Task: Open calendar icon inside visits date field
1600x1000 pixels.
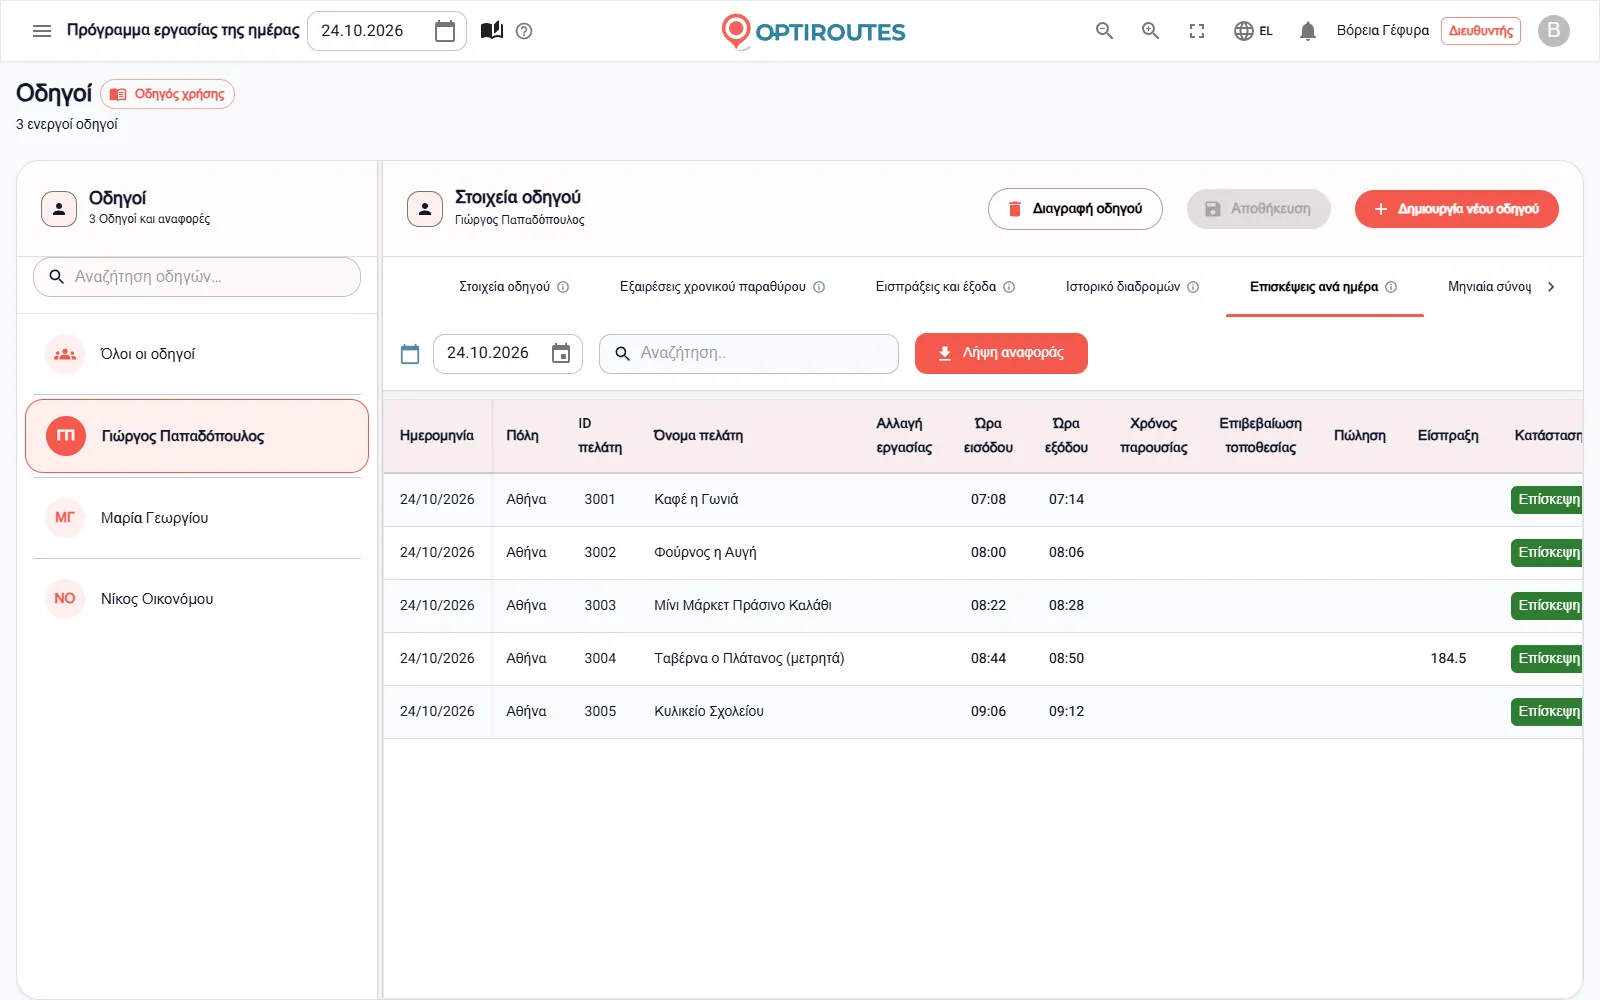Action: (x=561, y=353)
